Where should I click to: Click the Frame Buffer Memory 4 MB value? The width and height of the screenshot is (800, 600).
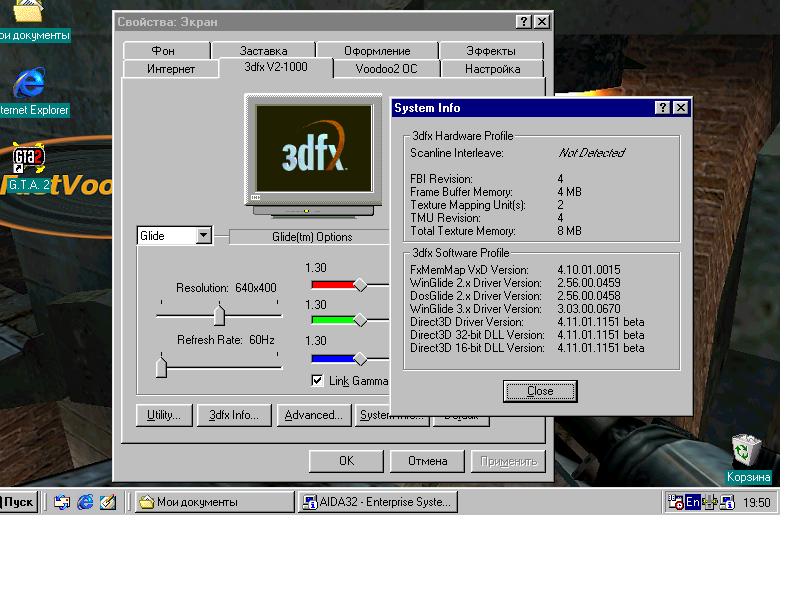569,192
